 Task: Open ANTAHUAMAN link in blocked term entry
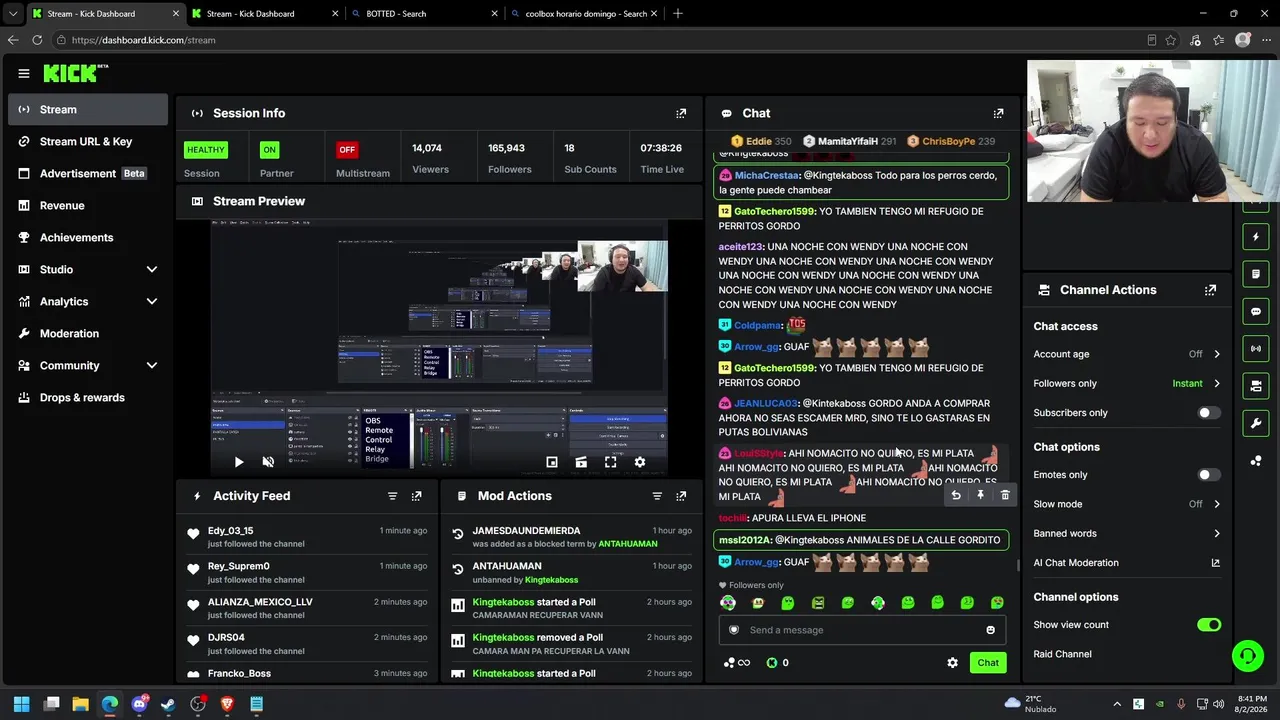click(628, 544)
